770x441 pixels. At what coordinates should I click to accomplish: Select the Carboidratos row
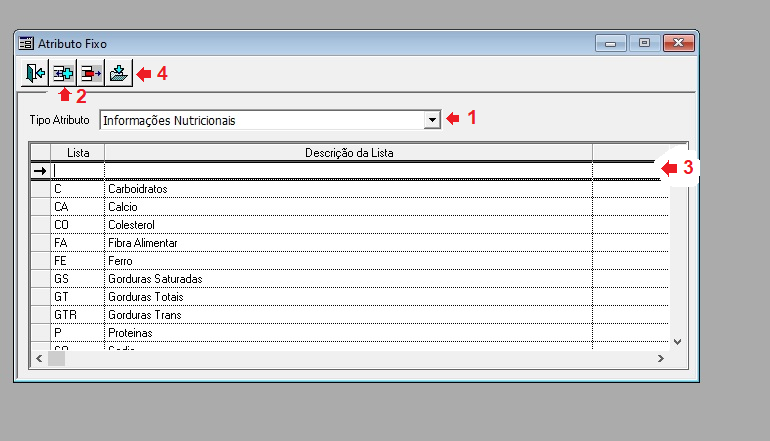point(349,189)
